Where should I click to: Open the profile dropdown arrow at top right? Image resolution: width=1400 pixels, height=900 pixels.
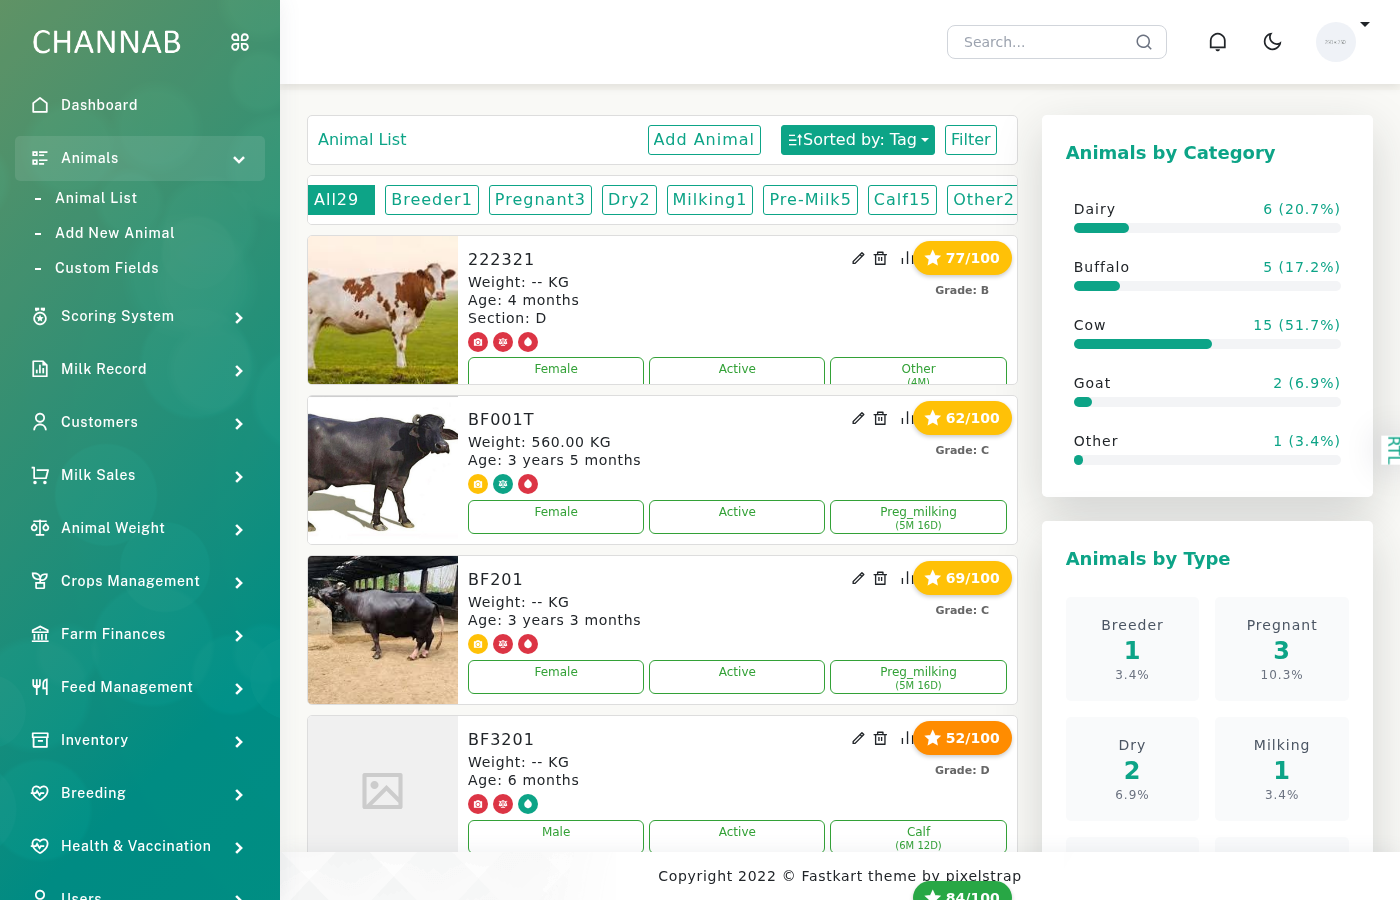point(1366,24)
